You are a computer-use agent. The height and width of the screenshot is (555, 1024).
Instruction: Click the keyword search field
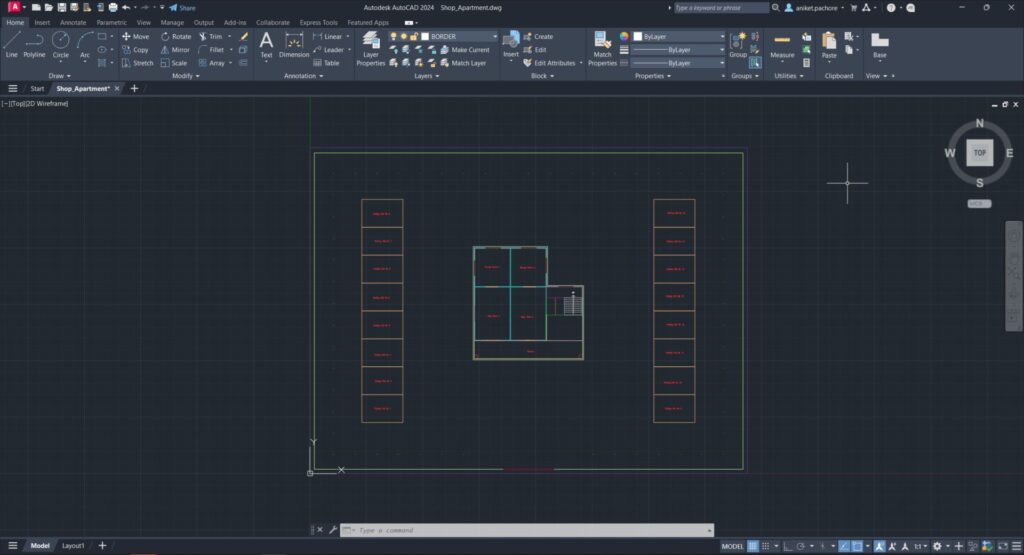[x=720, y=8]
